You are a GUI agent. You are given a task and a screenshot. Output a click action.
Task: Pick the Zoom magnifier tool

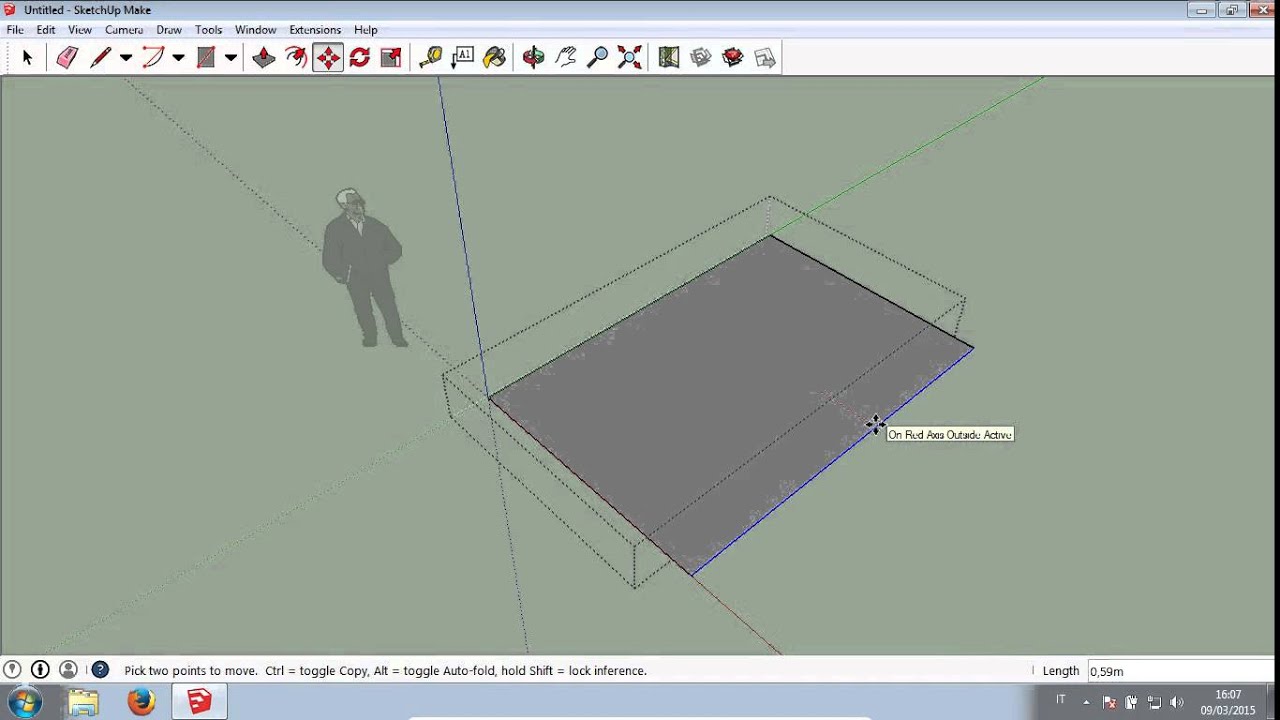pos(598,58)
